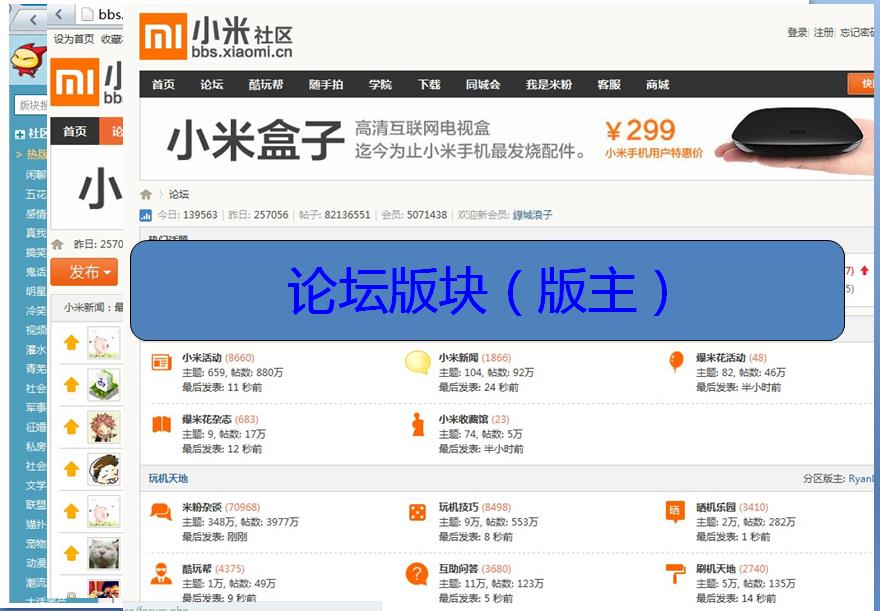Open new member 缘城浪子 profile link
The image size is (880, 611).
pos(533,215)
